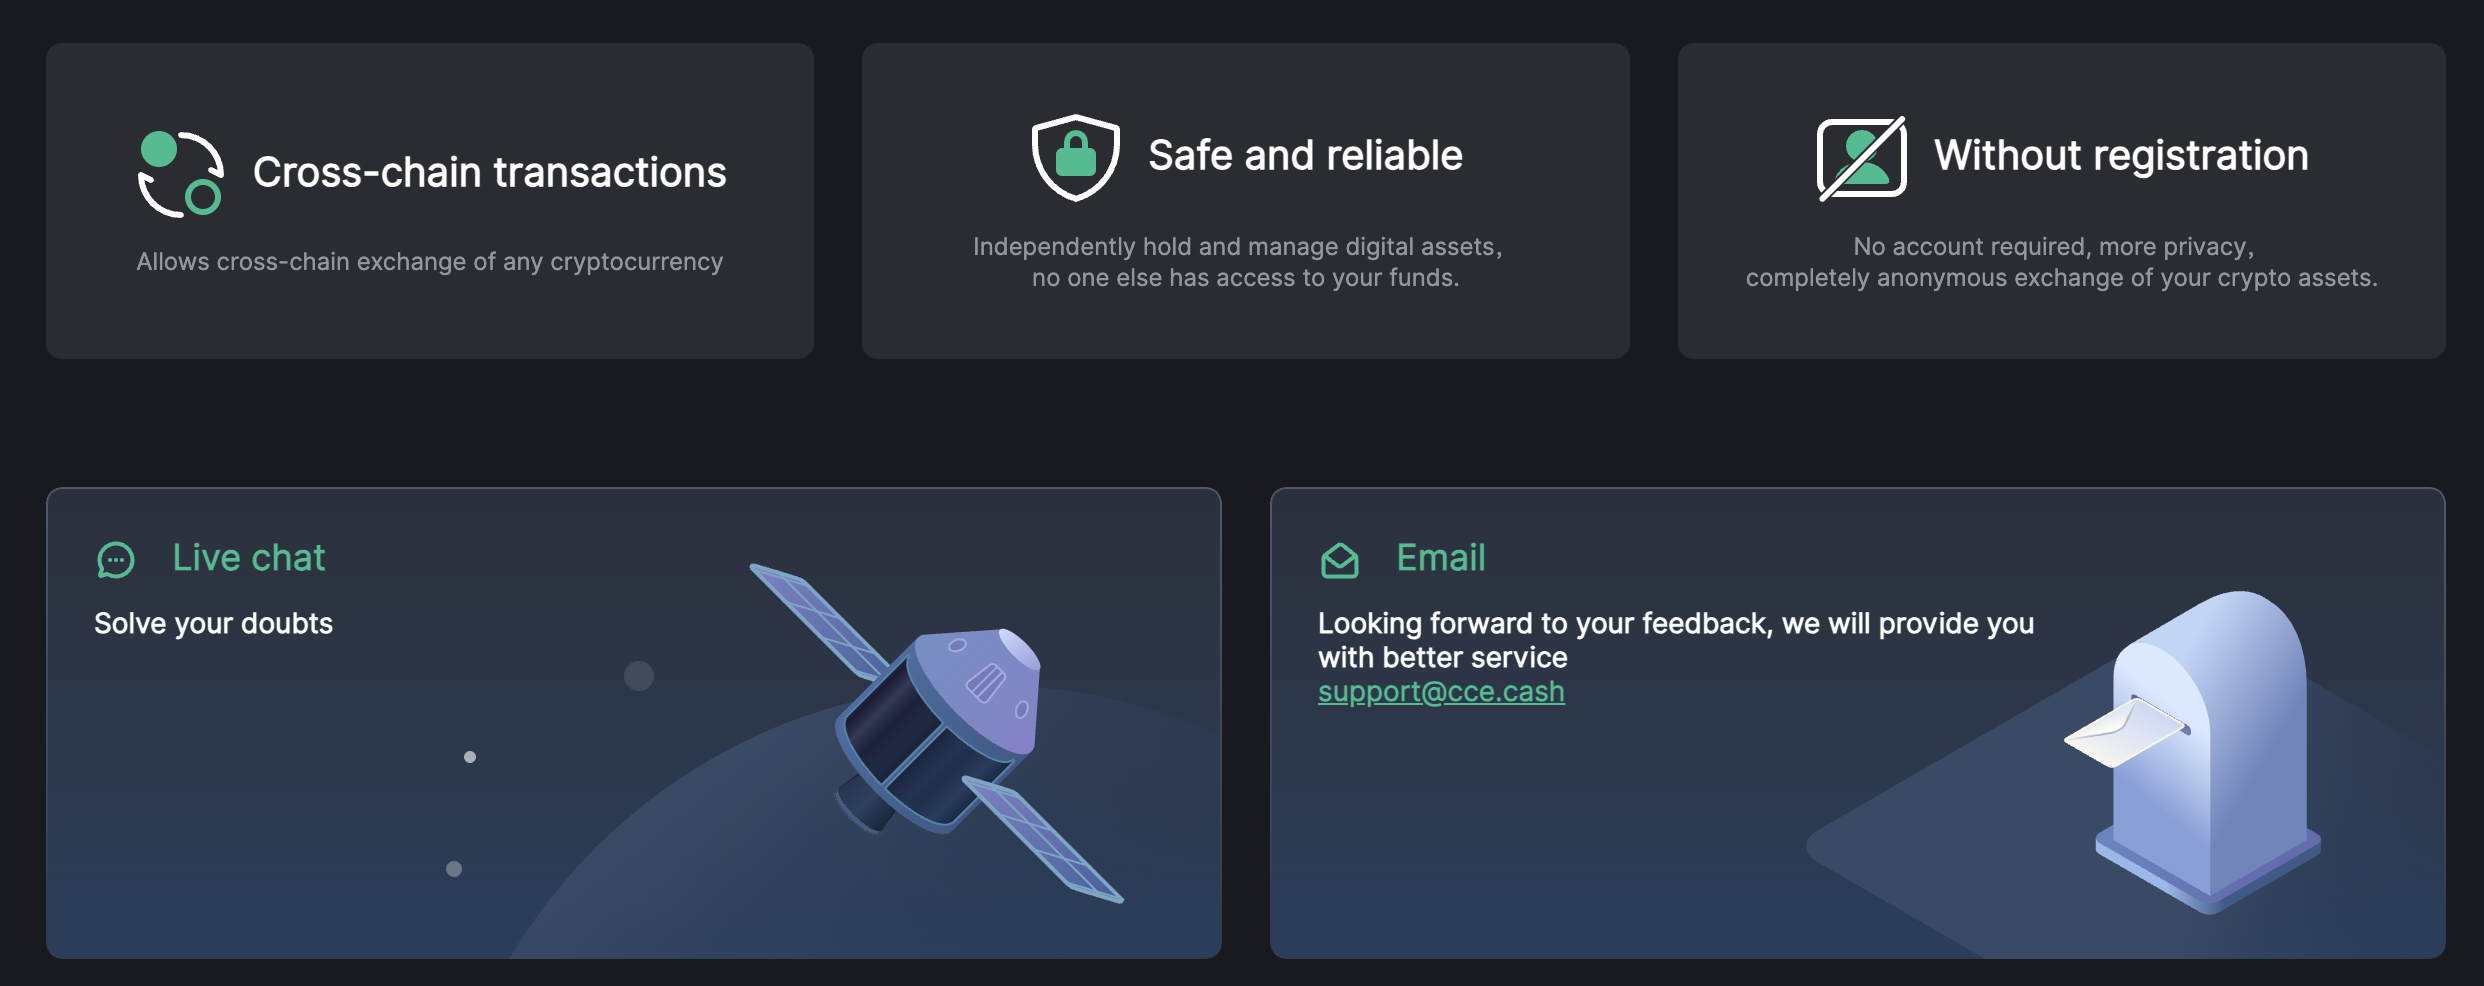Click the open envelope Email icon
Screen dimensions: 2484x986
1339,560
